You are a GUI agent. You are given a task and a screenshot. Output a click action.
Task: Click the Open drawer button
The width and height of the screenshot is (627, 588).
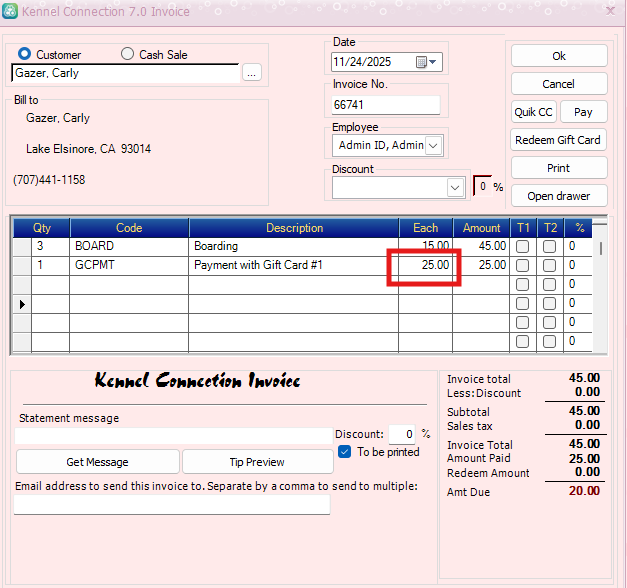(x=559, y=196)
